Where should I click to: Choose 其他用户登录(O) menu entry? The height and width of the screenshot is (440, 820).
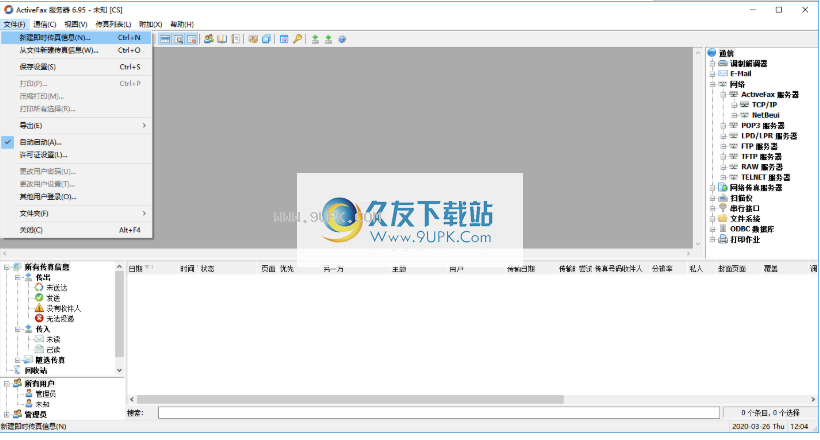[x=76, y=197]
